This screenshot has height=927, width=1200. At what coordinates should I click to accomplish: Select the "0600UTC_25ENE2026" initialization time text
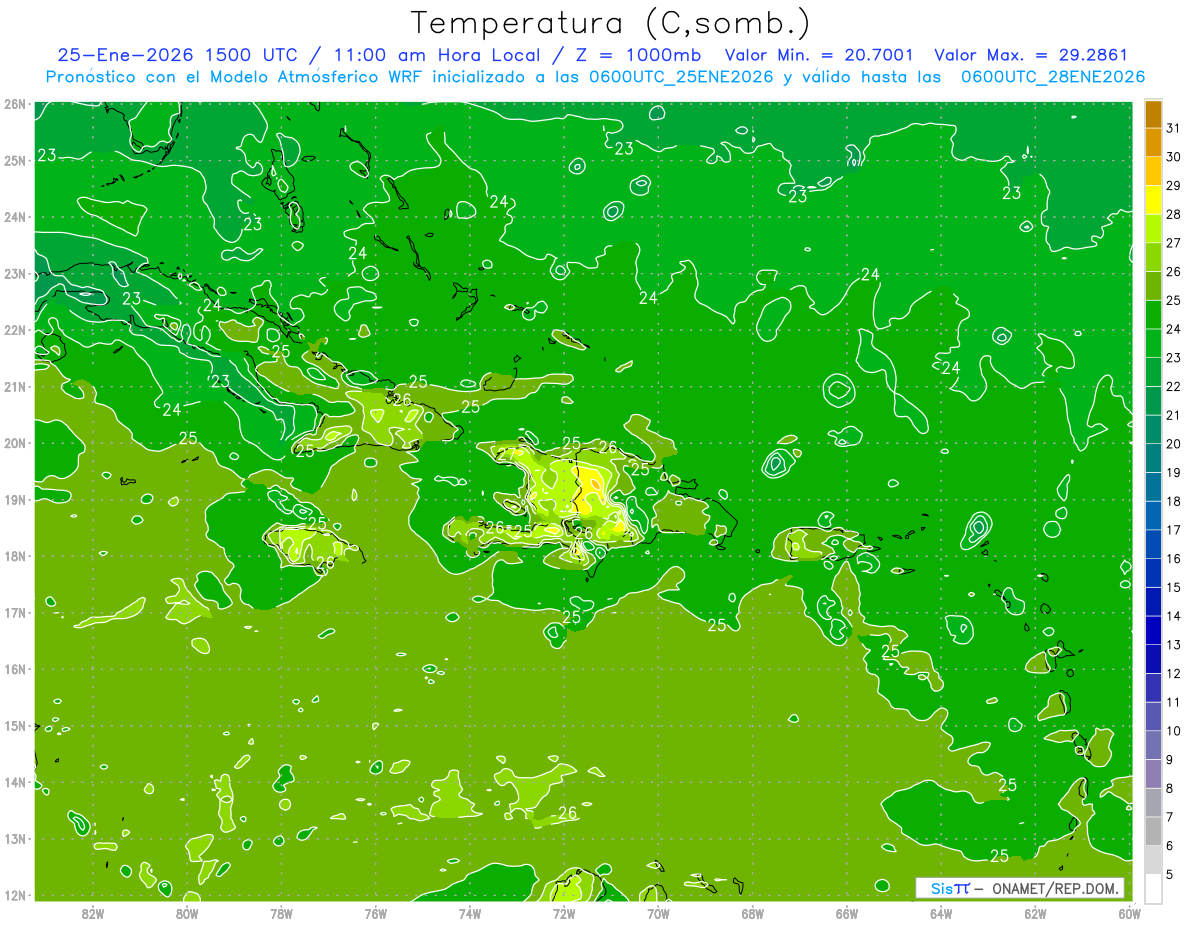click(682, 77)
